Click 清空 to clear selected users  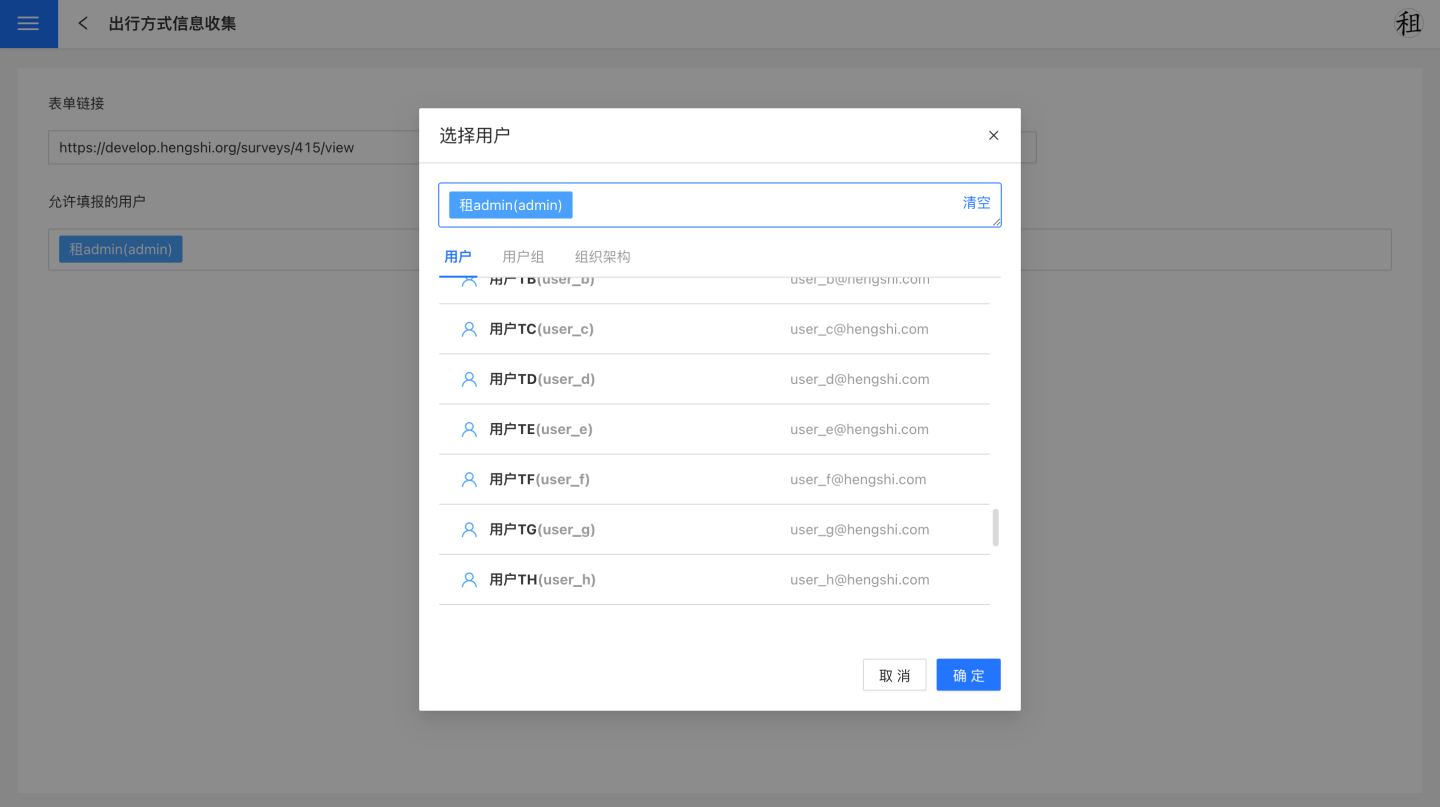pyautogui.click(x=976, y=203)
